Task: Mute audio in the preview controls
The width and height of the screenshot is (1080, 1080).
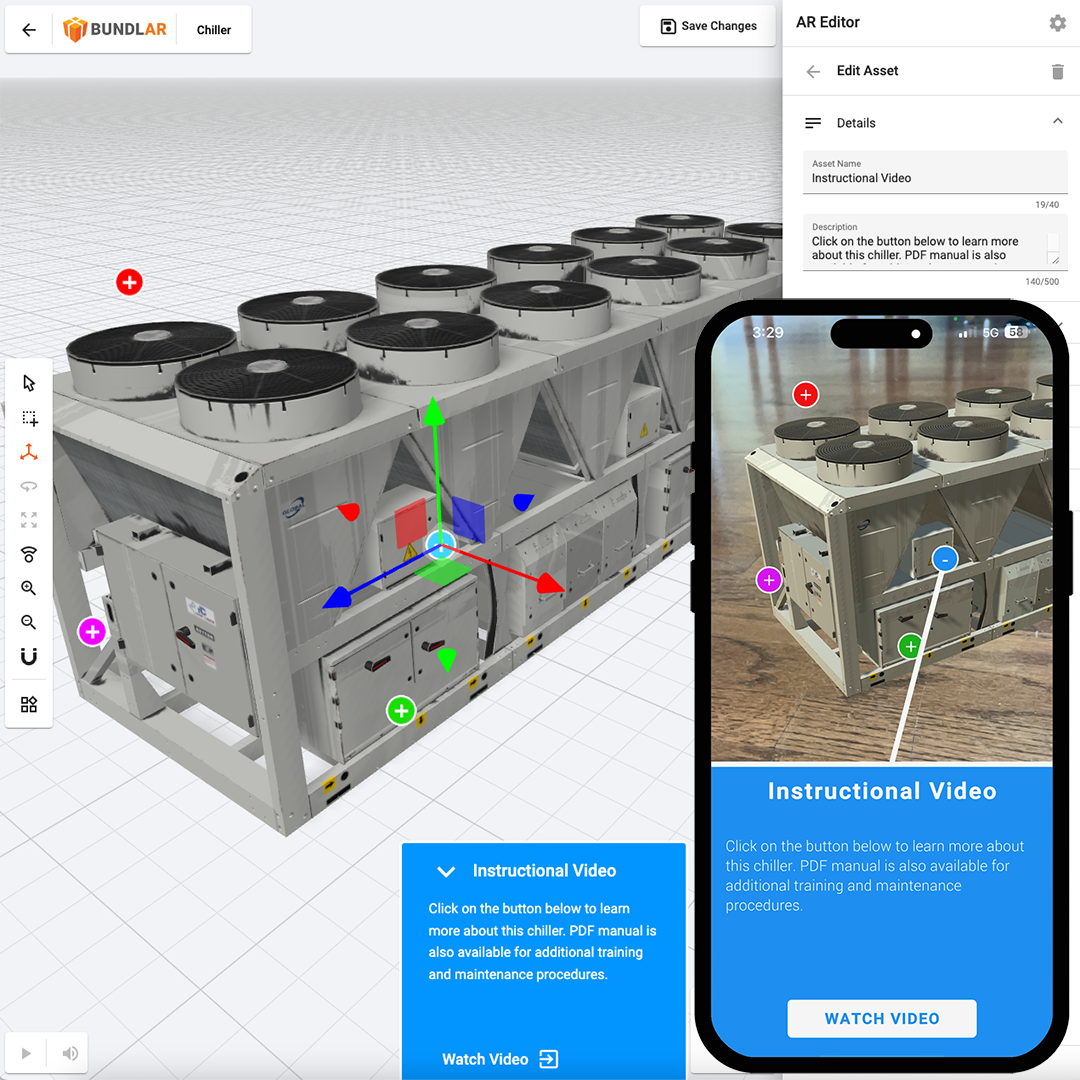Action: [x=68, y=1053]
